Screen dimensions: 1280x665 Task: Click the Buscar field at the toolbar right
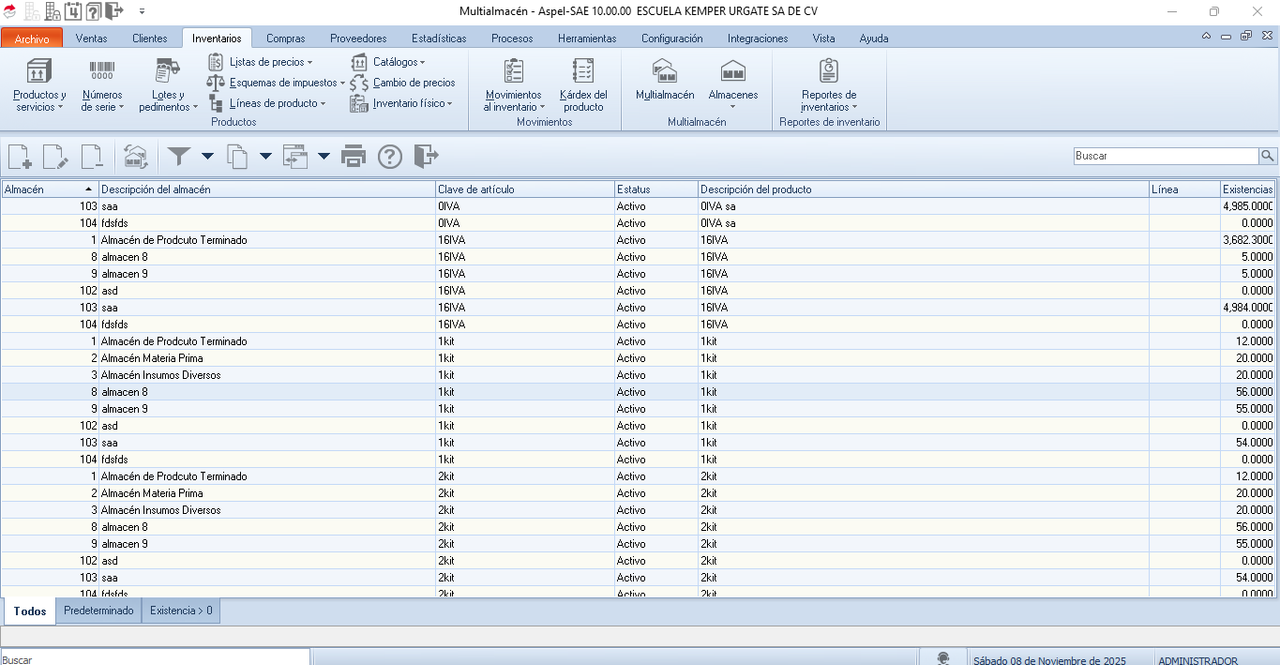pyautogui.click(x=1165, y=156)
